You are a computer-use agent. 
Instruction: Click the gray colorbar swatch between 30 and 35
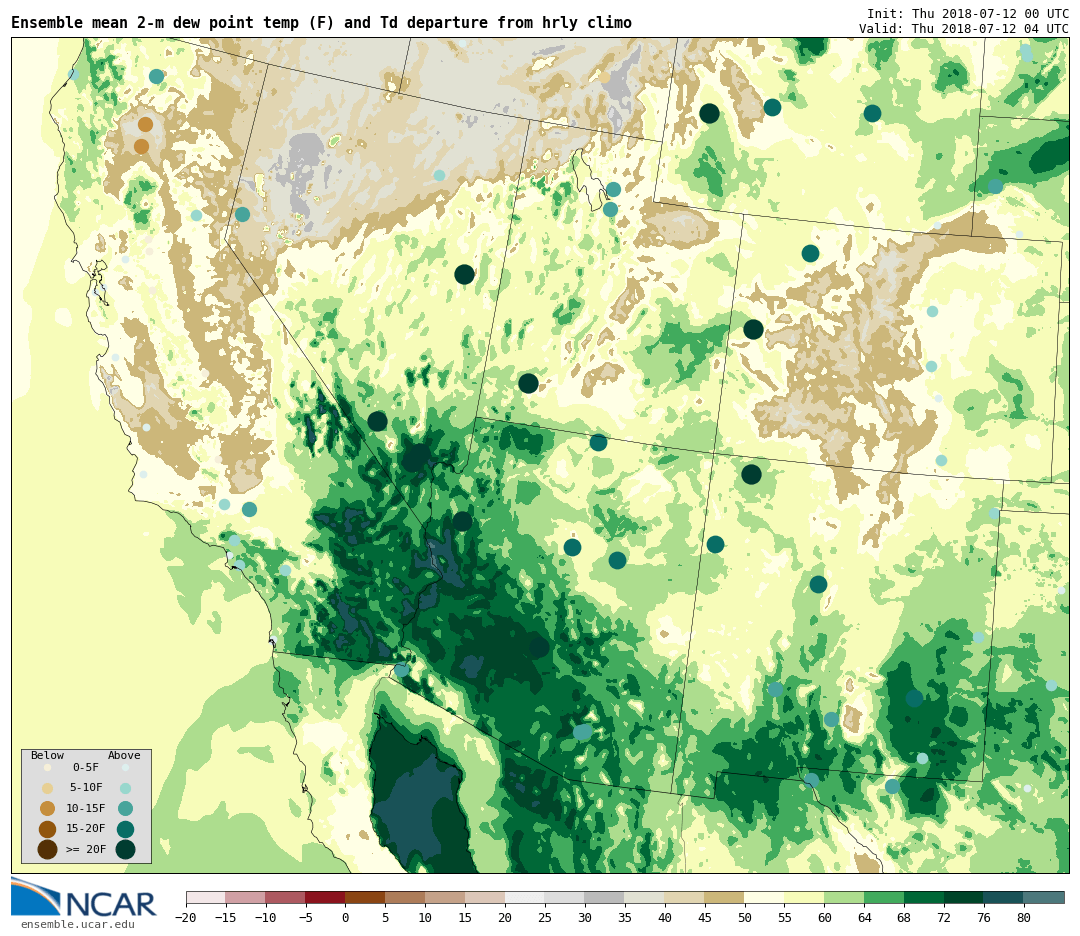604,897
